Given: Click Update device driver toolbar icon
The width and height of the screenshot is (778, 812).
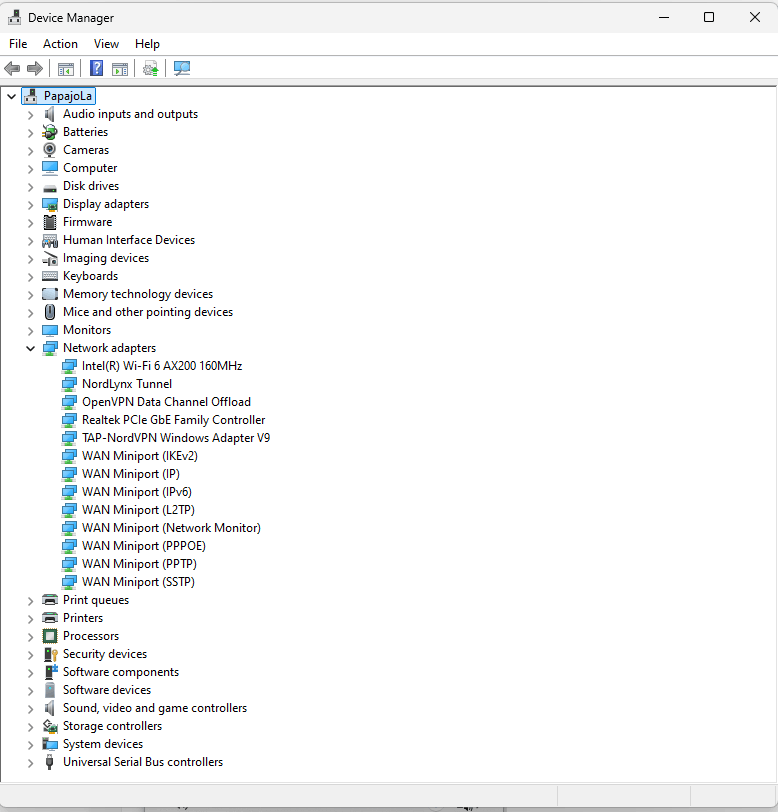Looking at the screenshot, I should (151, 68).
